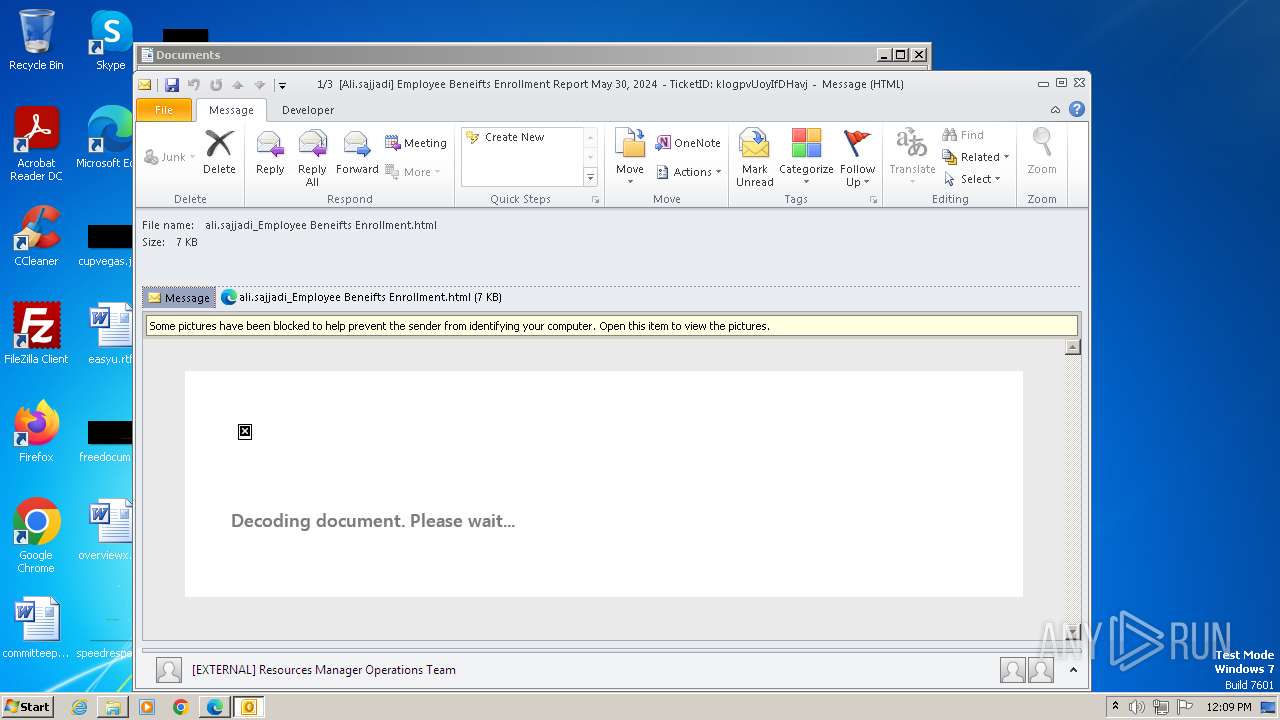Open Customize Quick Access Toolbar arrow

[x=282, y=85]
